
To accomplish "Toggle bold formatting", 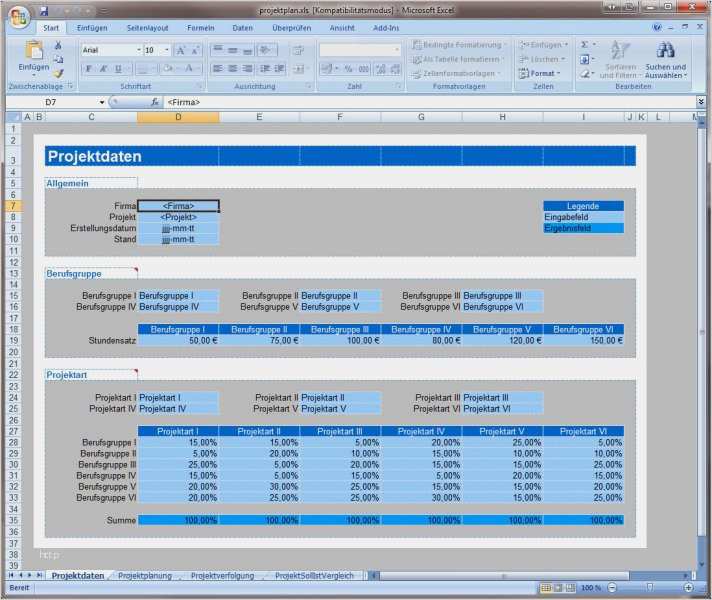I will 88,69.
